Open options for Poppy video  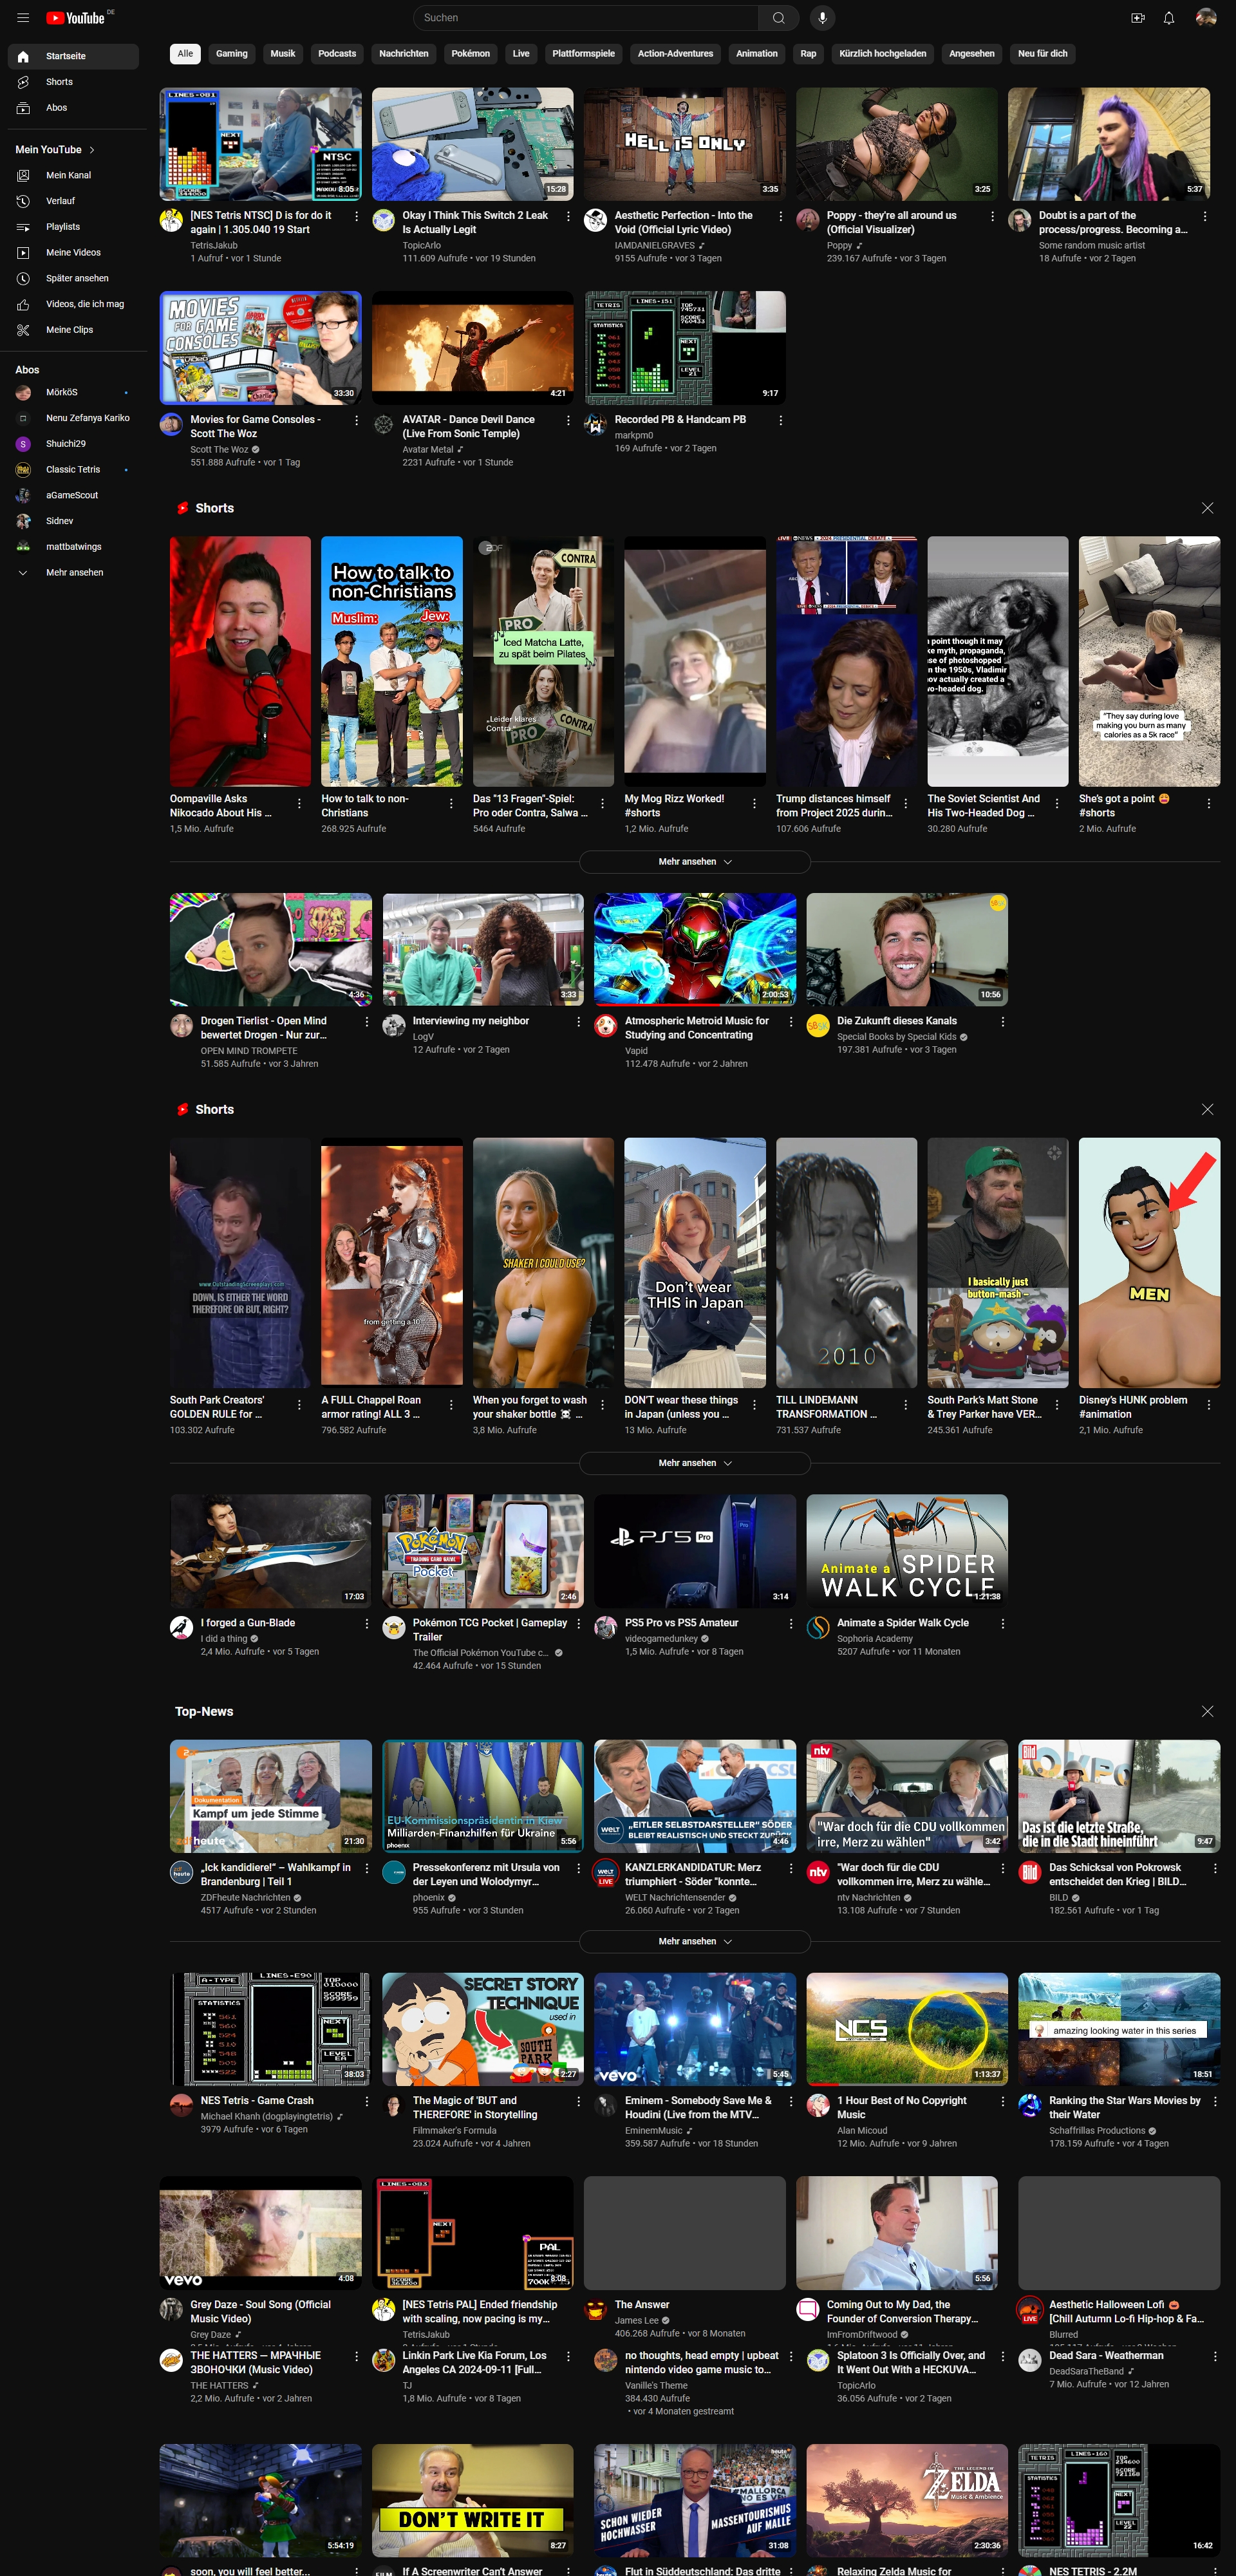(992, 216)
